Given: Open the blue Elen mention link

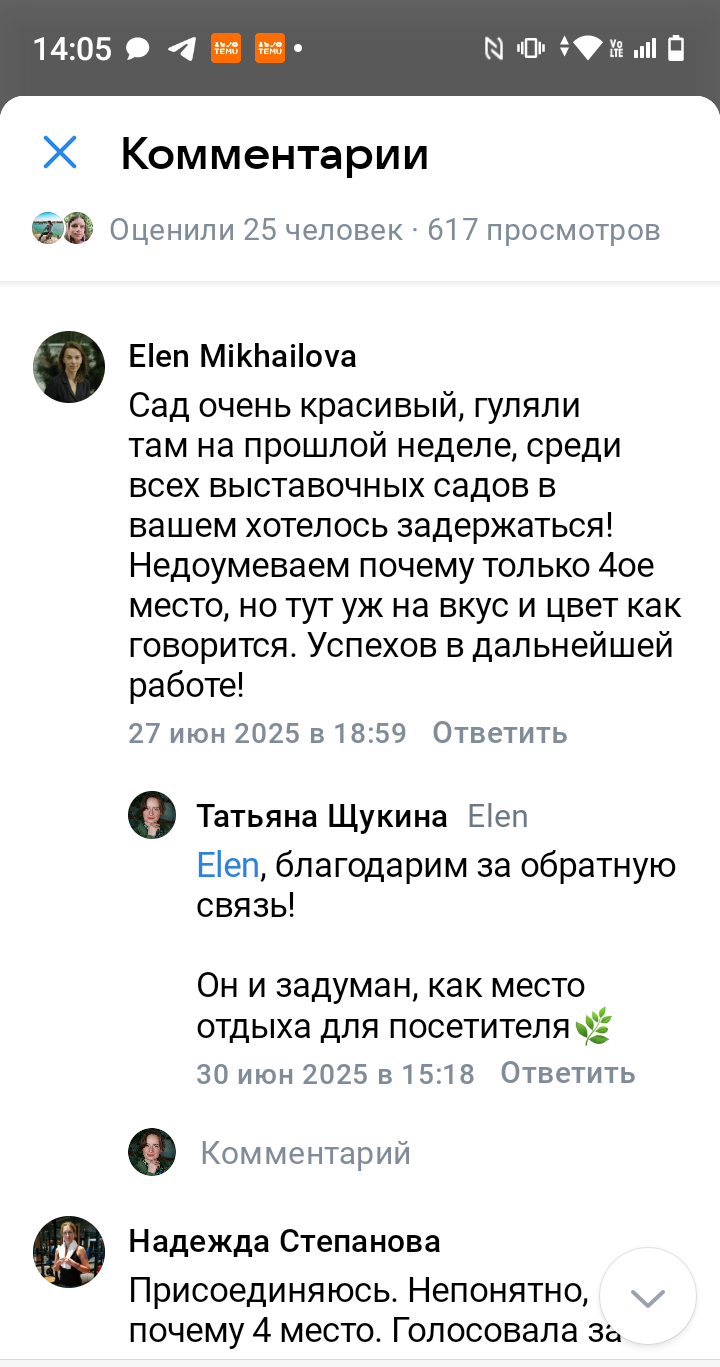Looking at the screenshot, I should [228, 865].
